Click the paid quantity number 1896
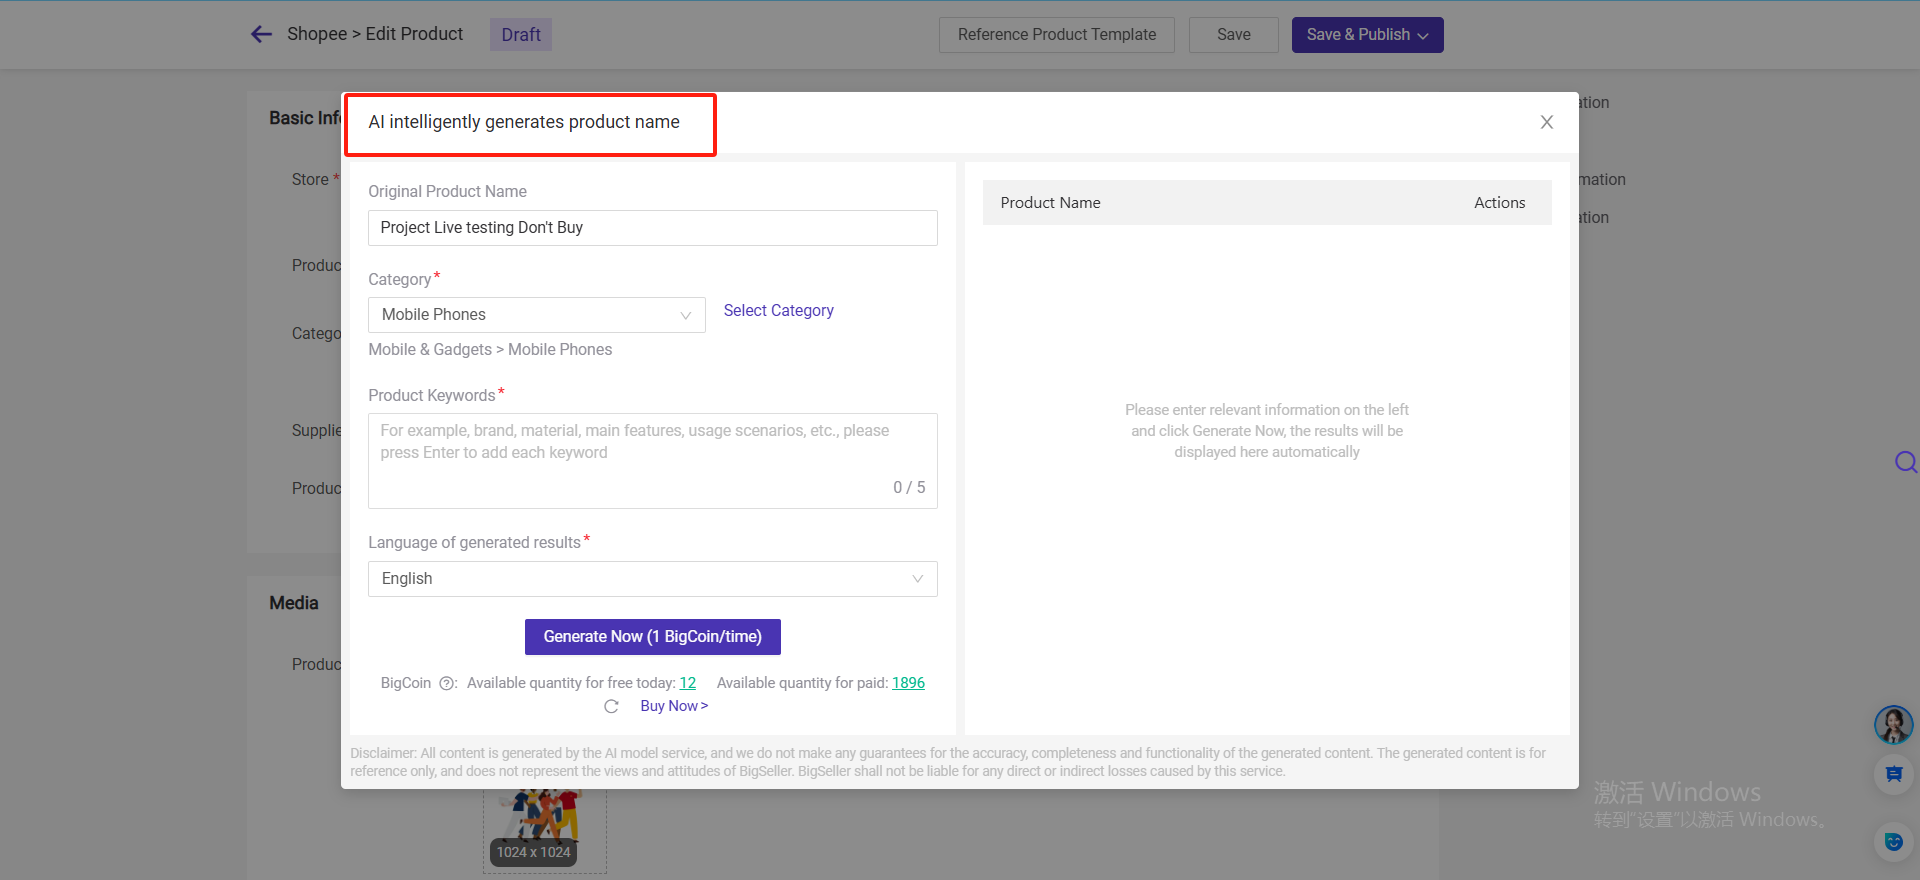The height and width of the screenshot is (880, 1920). [908, 683]
